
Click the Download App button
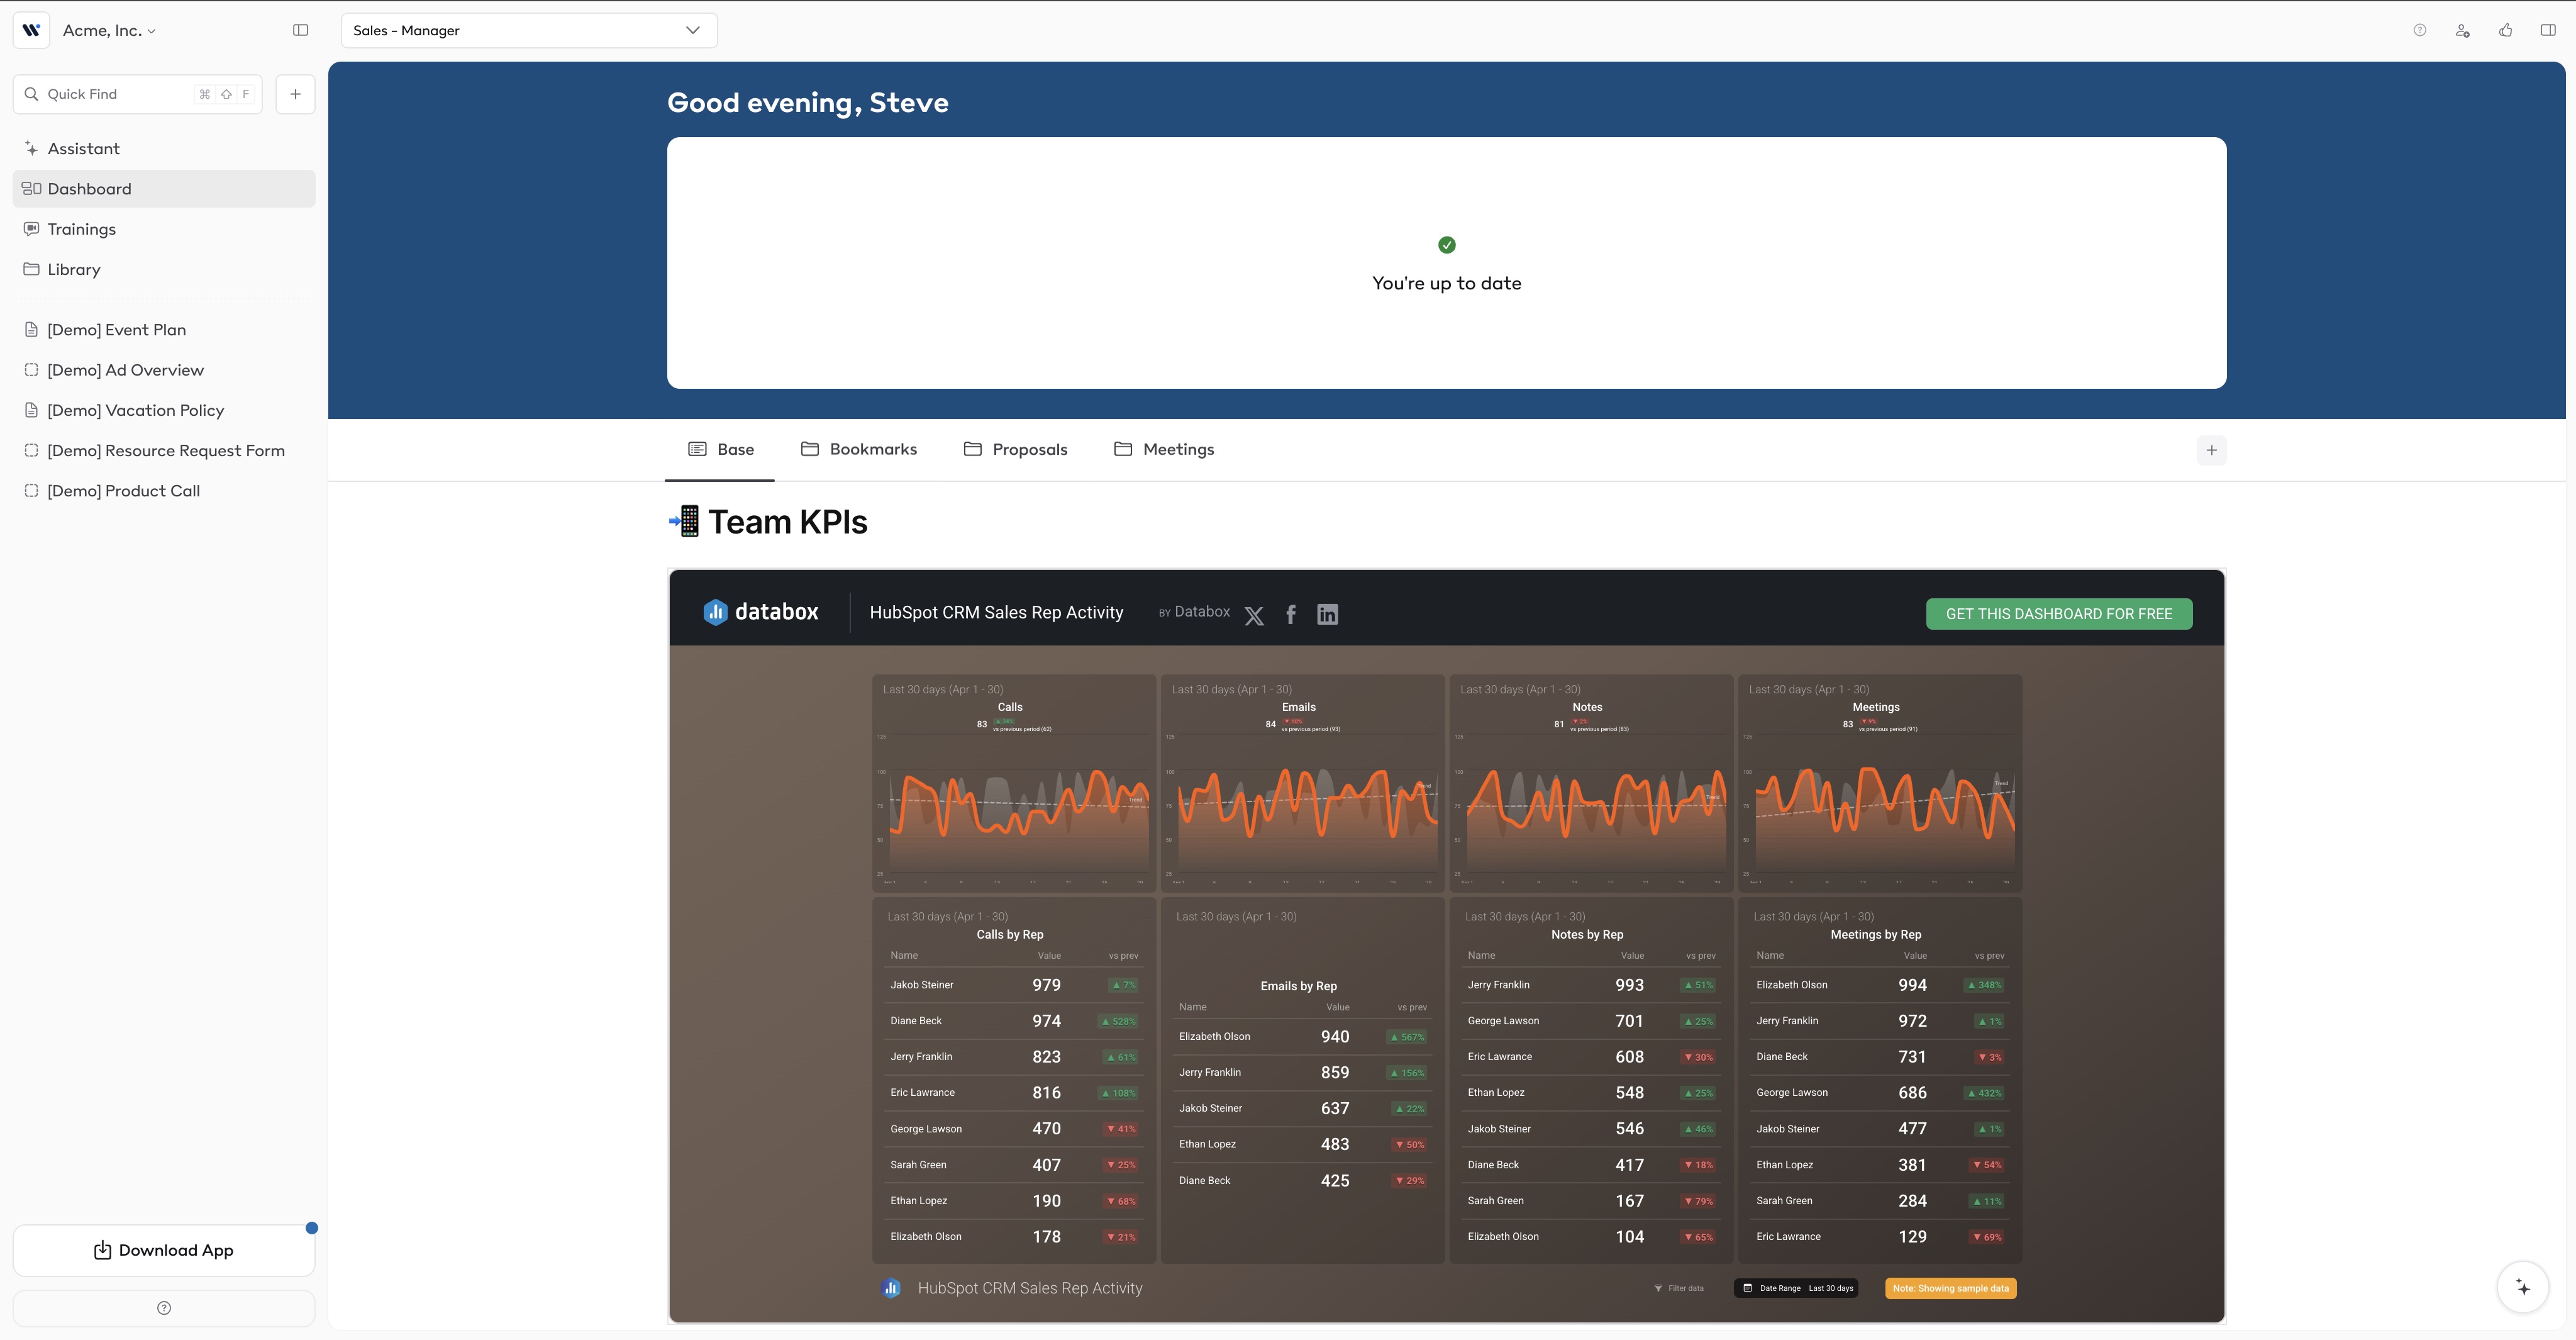pyautogui.click(x=164, y=1250)
